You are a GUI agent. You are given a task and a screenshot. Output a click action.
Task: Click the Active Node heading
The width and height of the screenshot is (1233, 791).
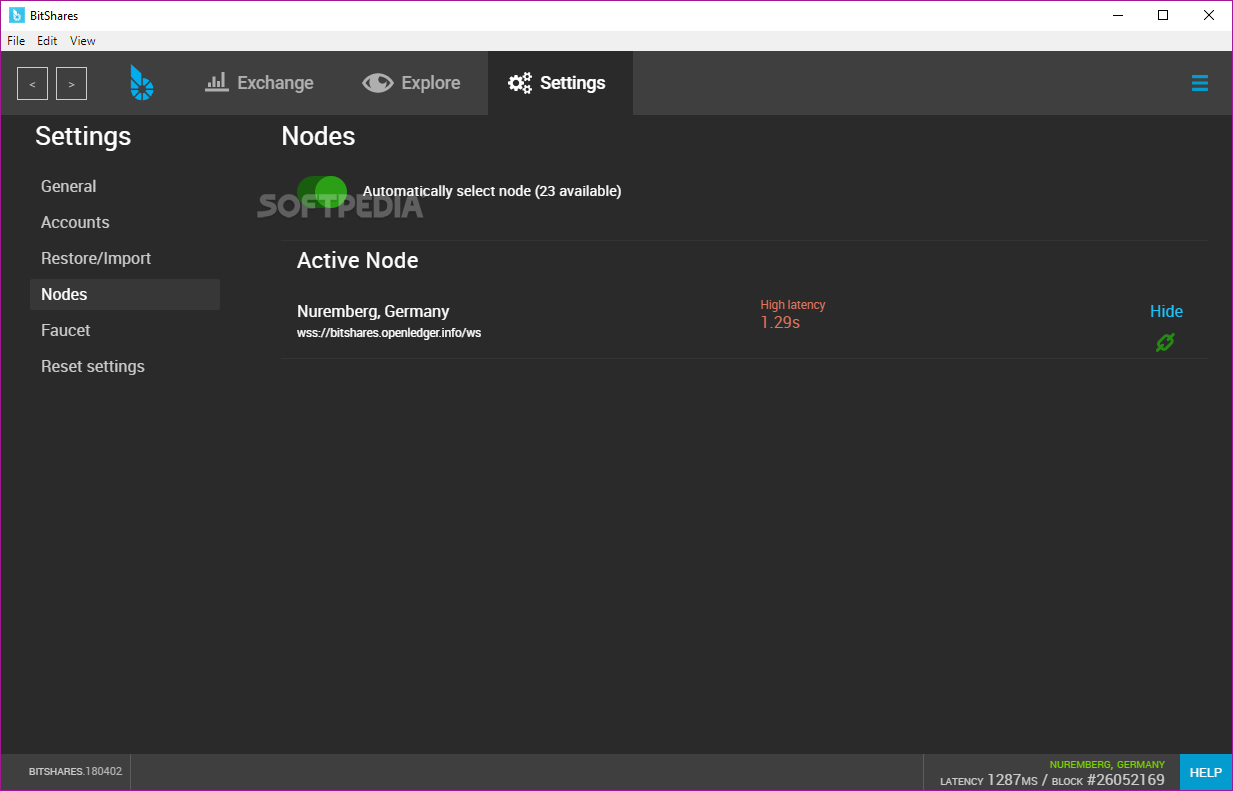[358, 260]
